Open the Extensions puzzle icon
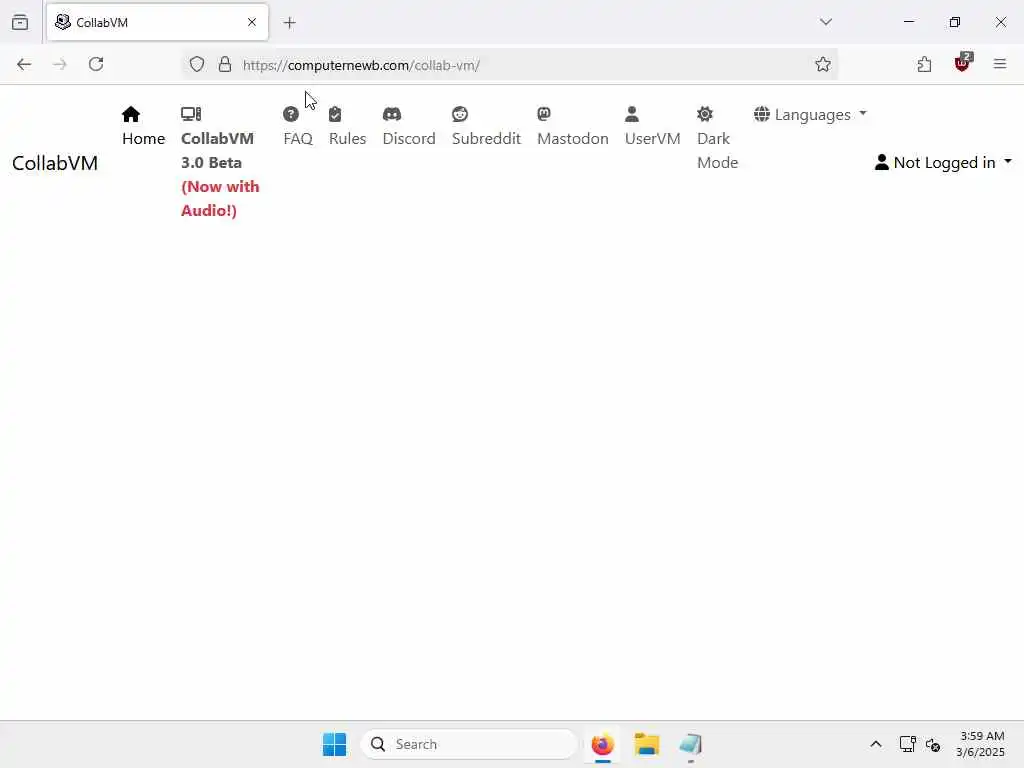Screen dimensions: 1024x768 924,64
